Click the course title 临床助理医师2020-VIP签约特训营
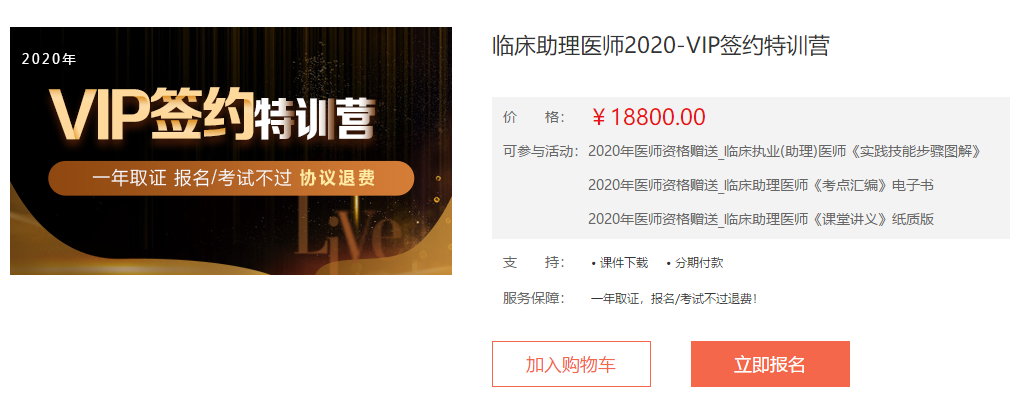 (x=660, y=46)
